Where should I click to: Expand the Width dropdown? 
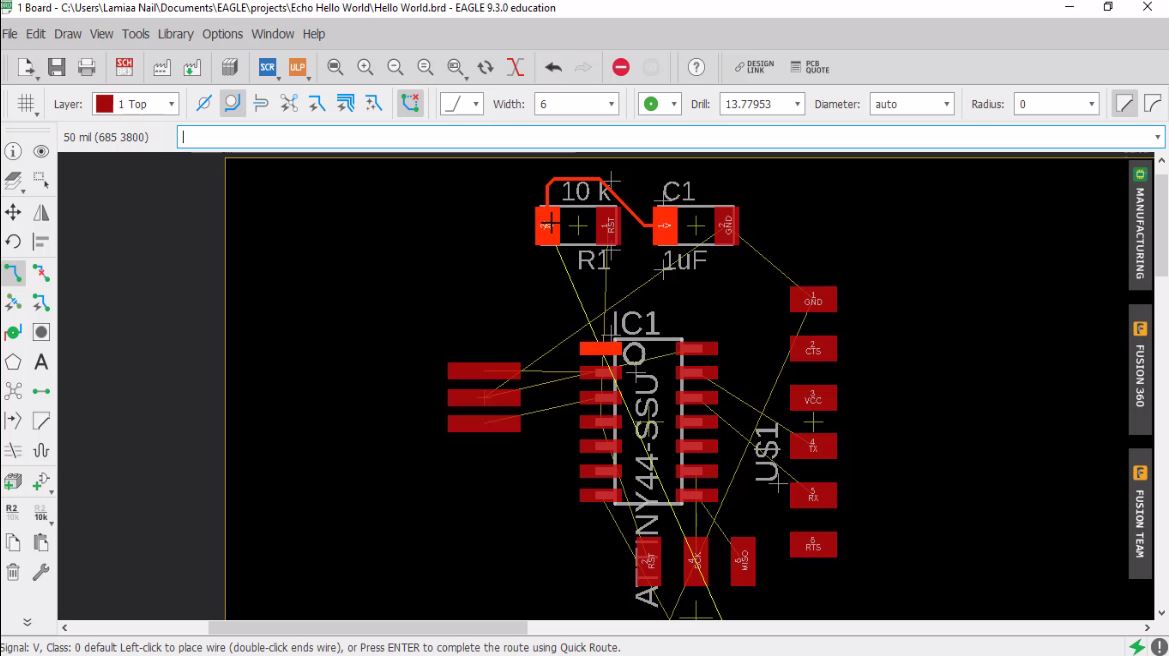tap(576, 104)
